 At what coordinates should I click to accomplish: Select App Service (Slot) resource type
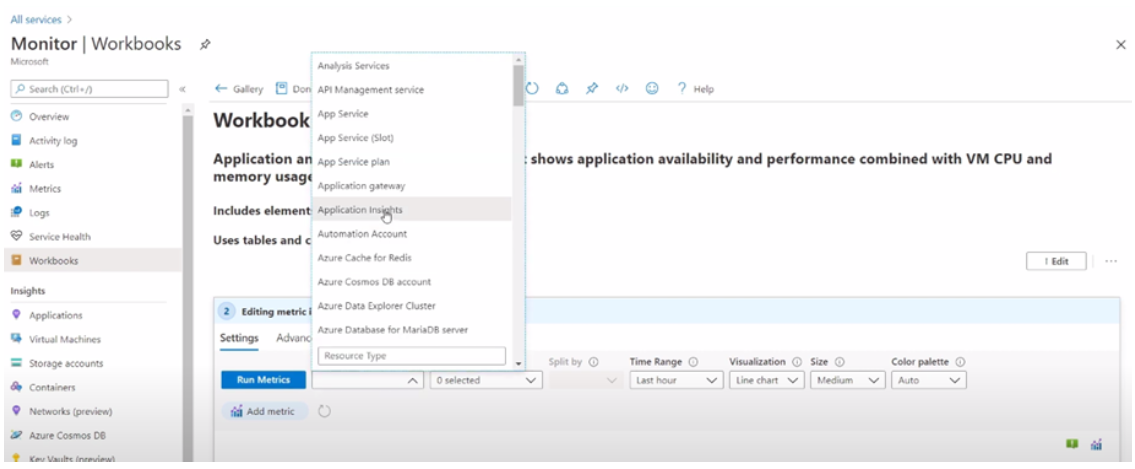411,138
